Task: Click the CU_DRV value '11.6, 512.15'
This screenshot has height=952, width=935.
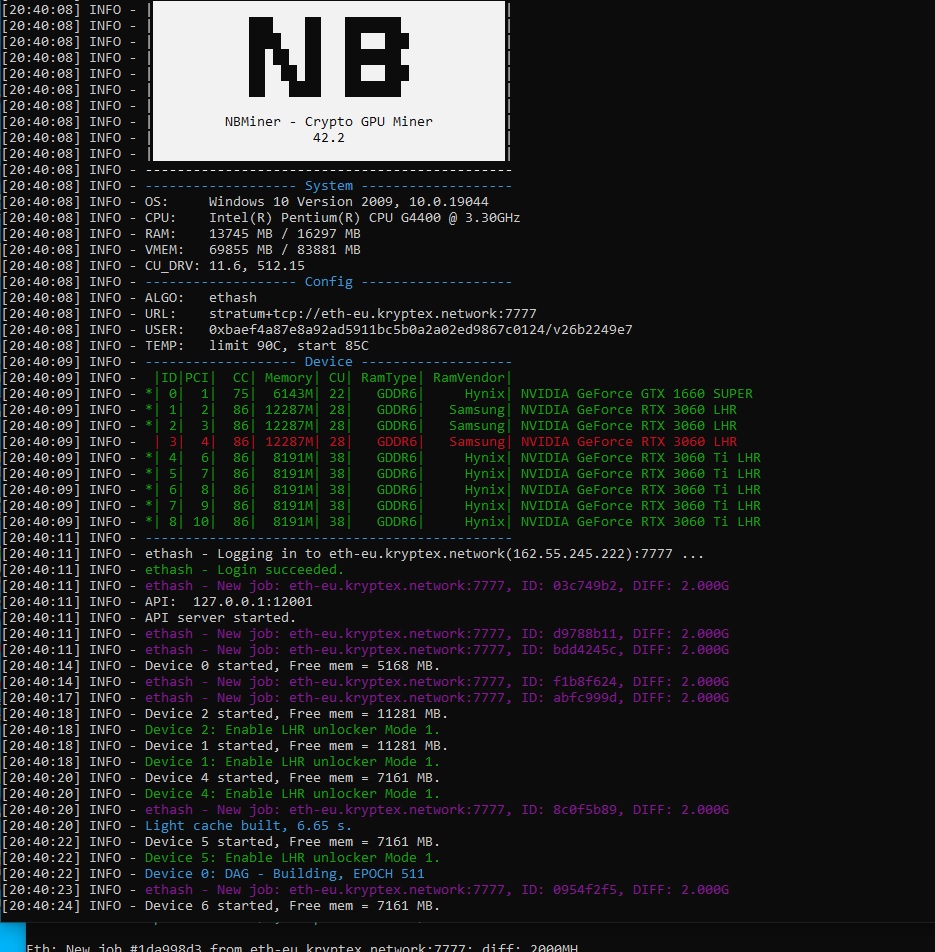Action: pos(257,265)
